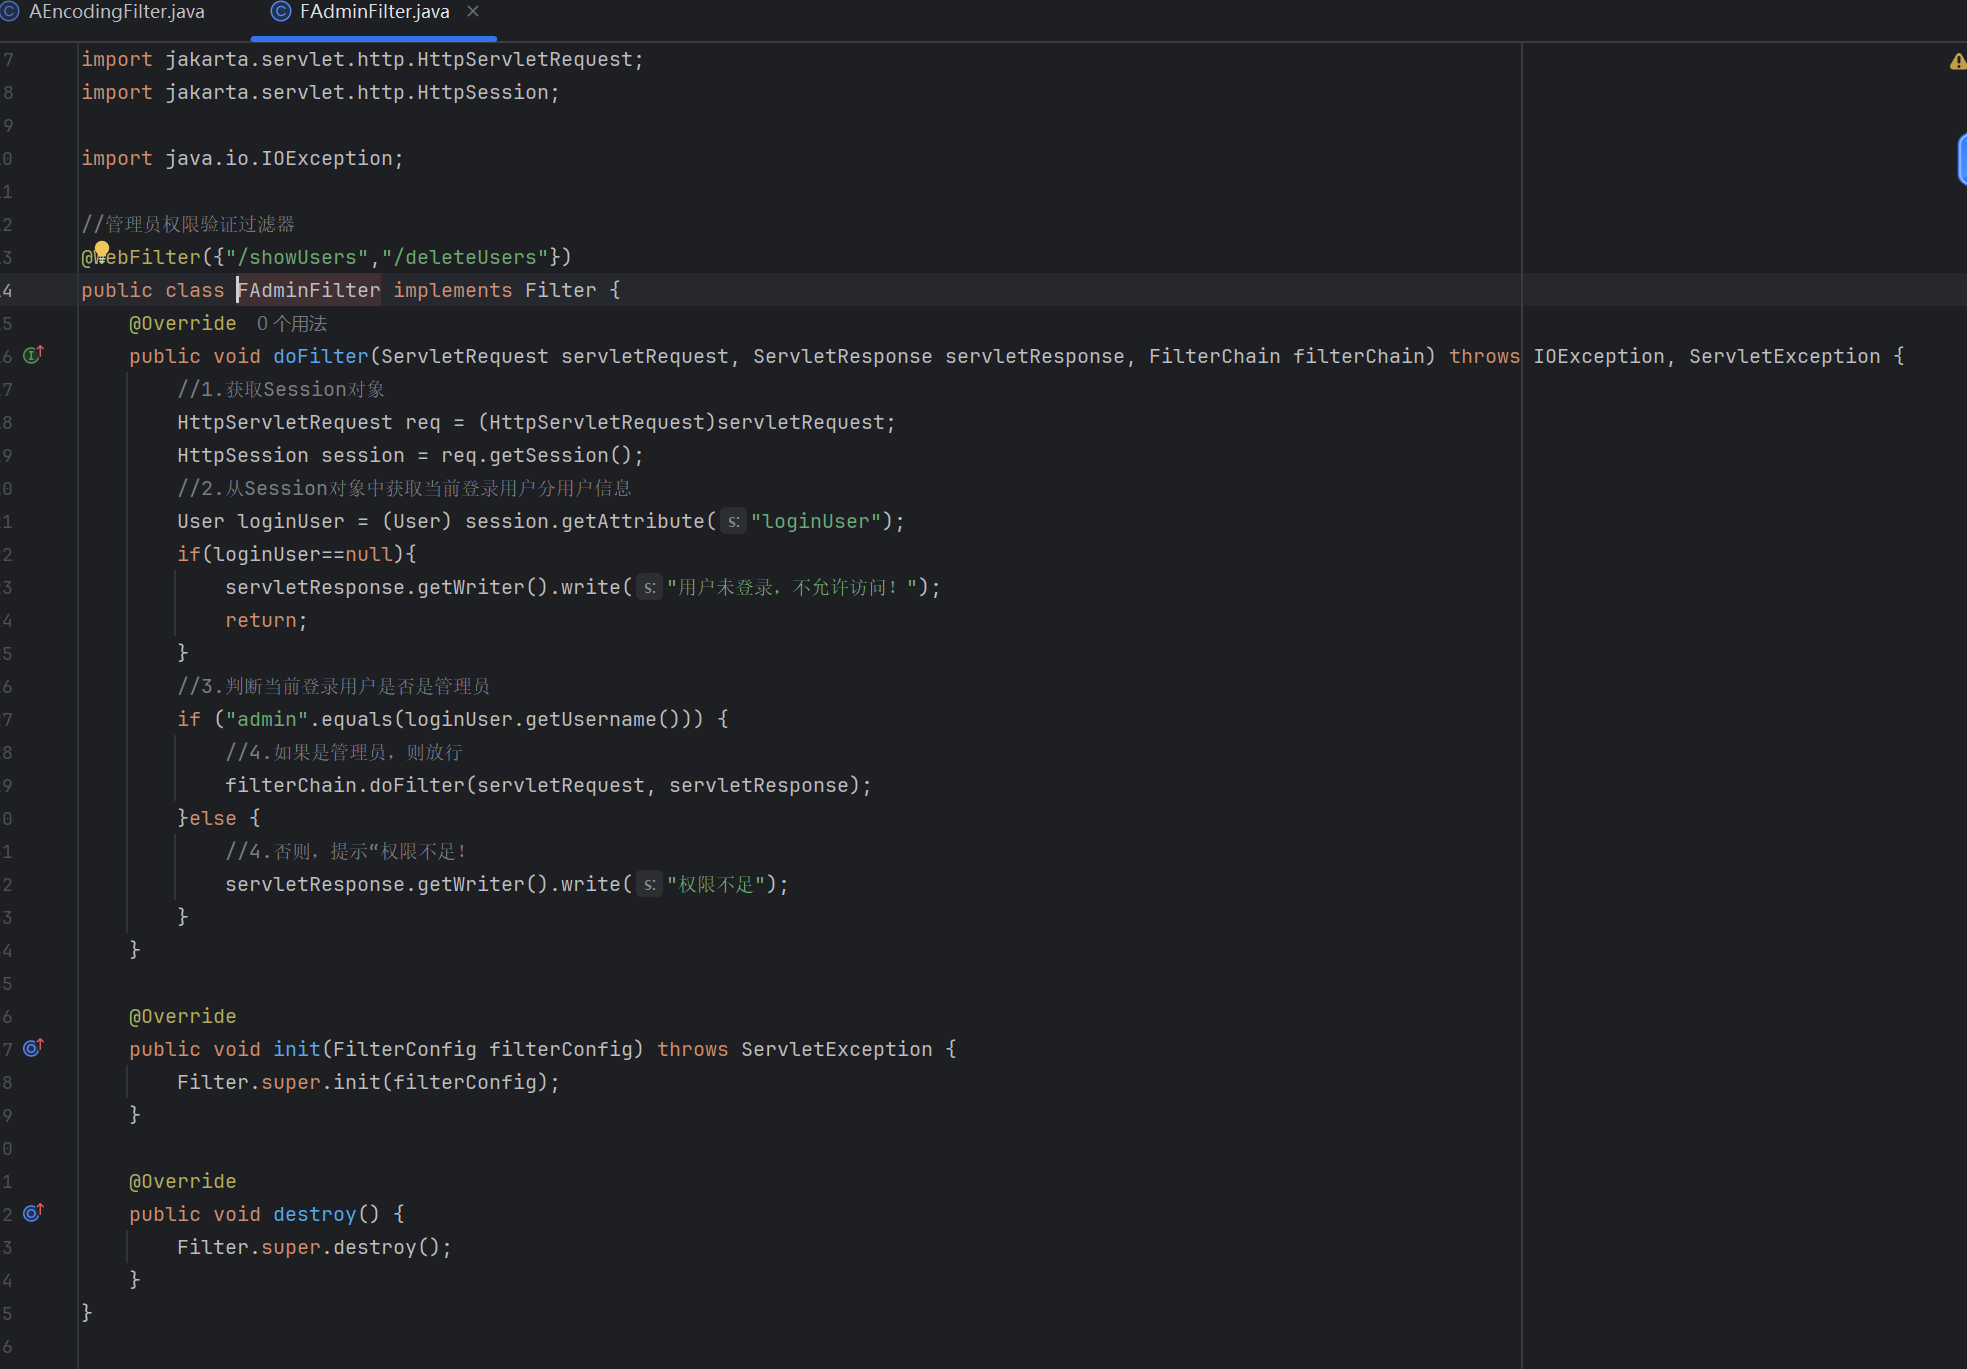Click the init method name

pos(296,1050)
